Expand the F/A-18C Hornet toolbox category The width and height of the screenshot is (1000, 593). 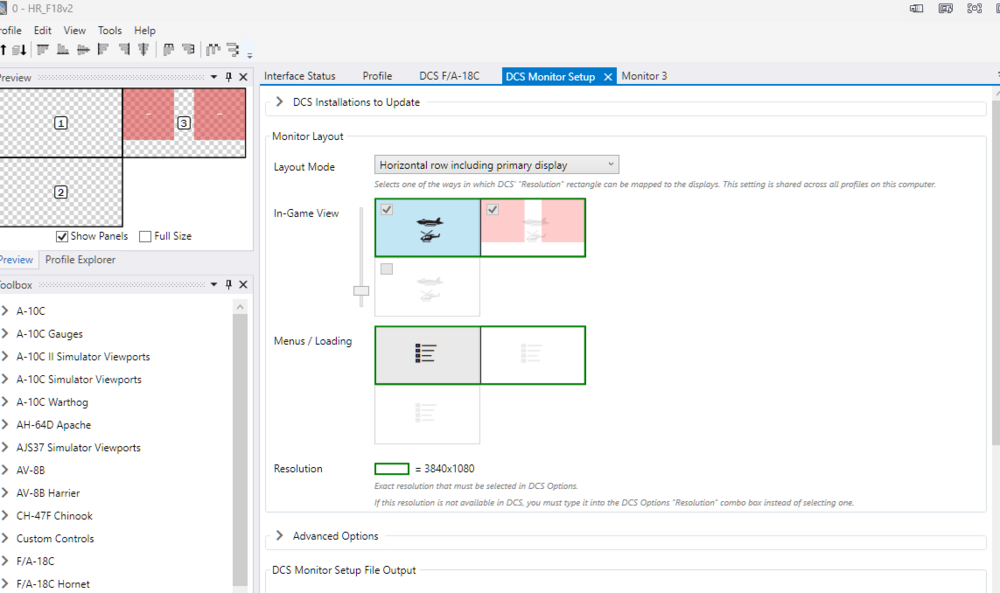click(x=5, y=584)
